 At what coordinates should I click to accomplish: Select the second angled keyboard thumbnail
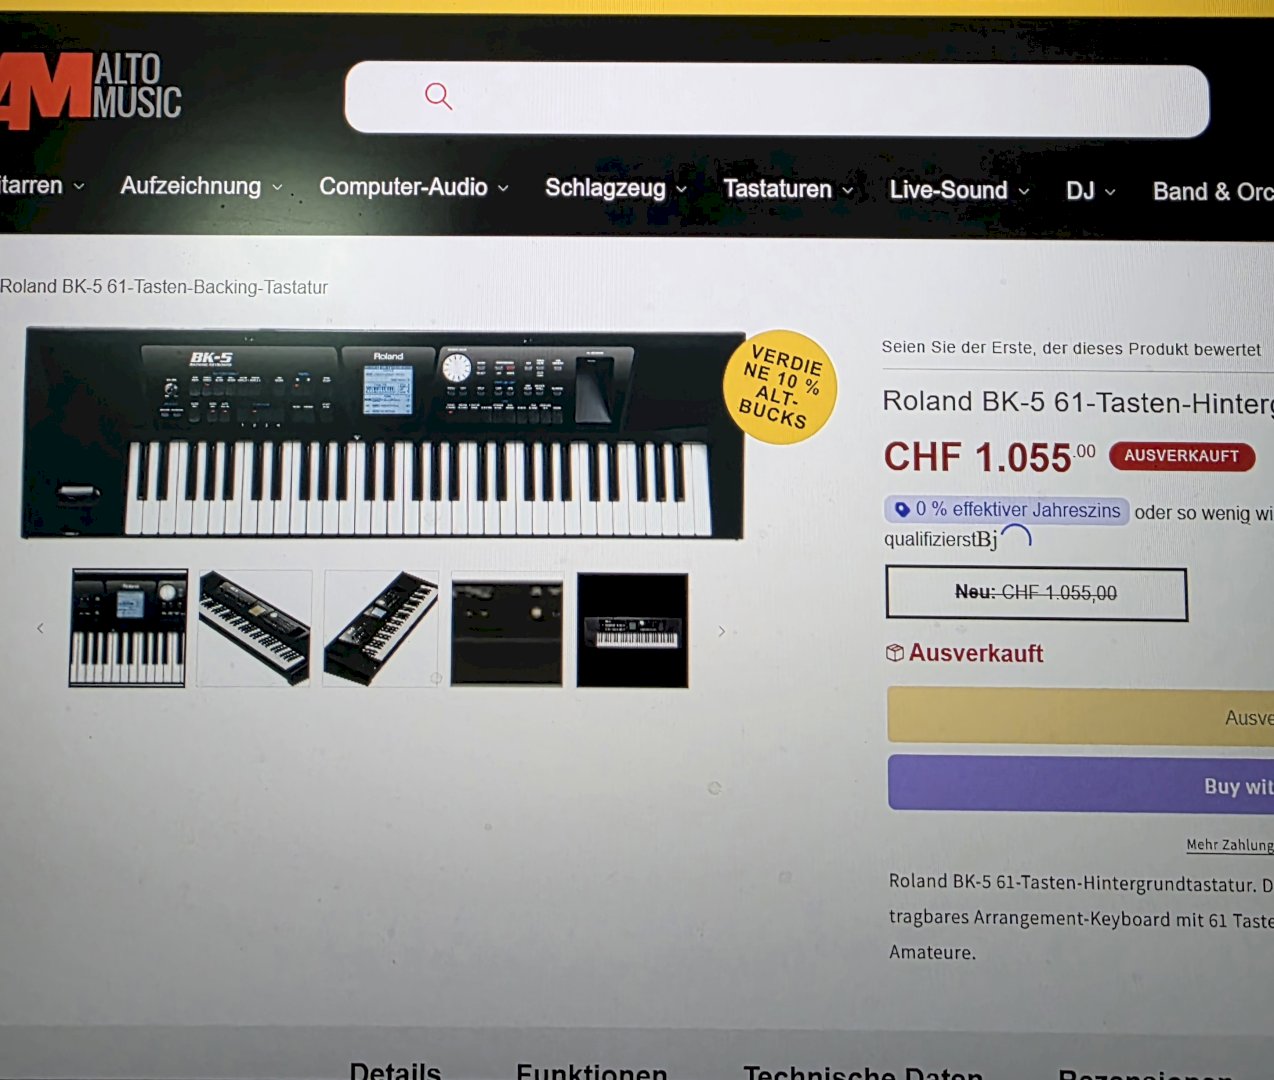(255, 629)
